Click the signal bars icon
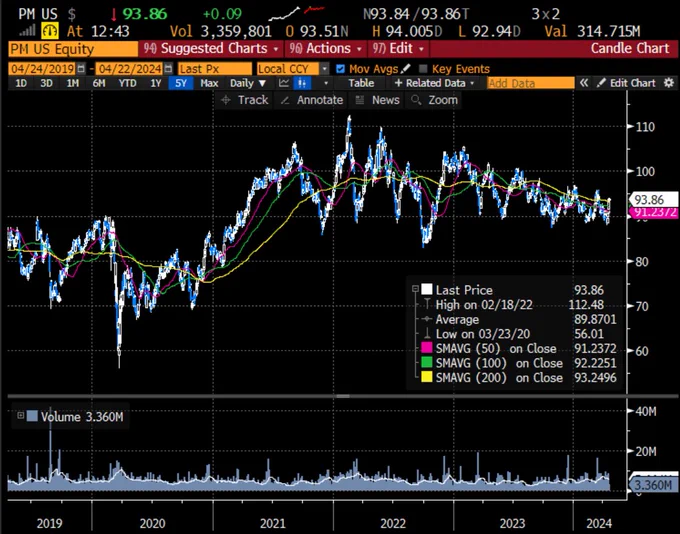 [x=27, y=31]
